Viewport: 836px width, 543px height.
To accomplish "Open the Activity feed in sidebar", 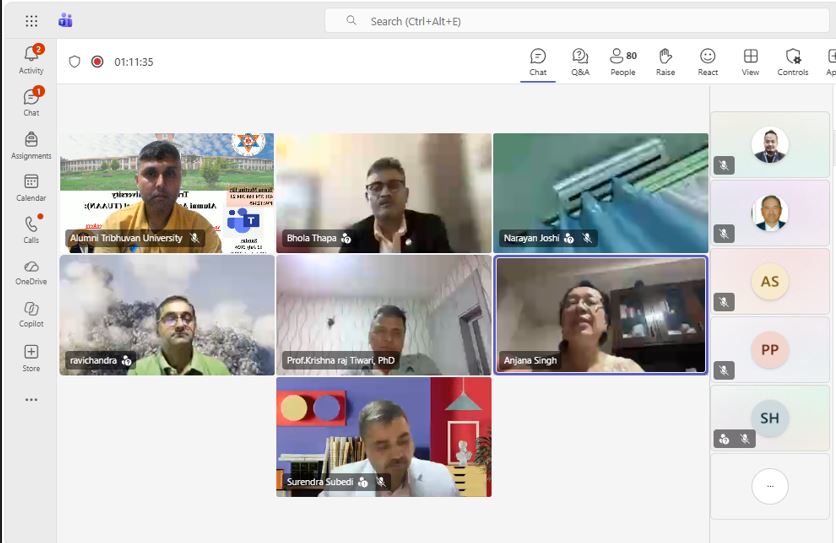I will pyautogui.click(x=31, y=59).
